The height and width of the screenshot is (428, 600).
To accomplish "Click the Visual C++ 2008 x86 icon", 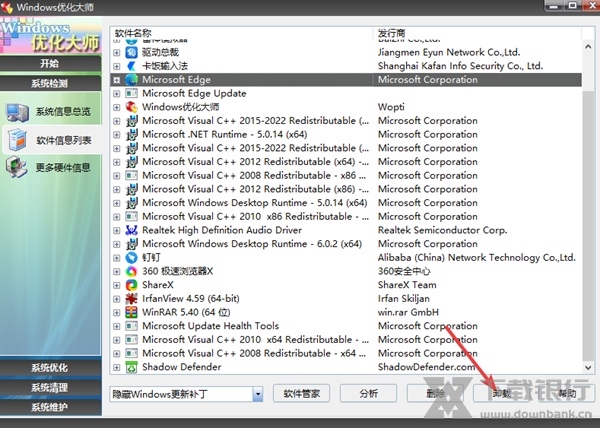I will [131, 175].
